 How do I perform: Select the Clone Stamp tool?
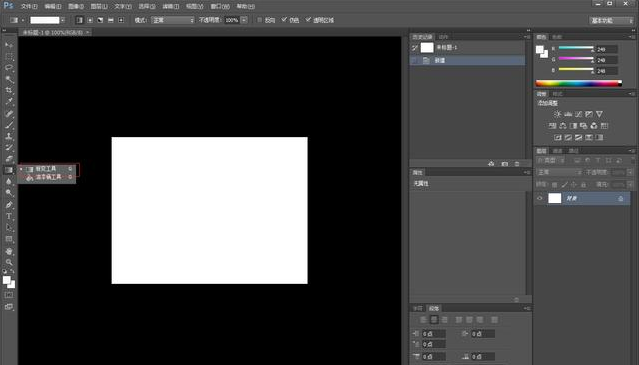[x=9, y=136]
